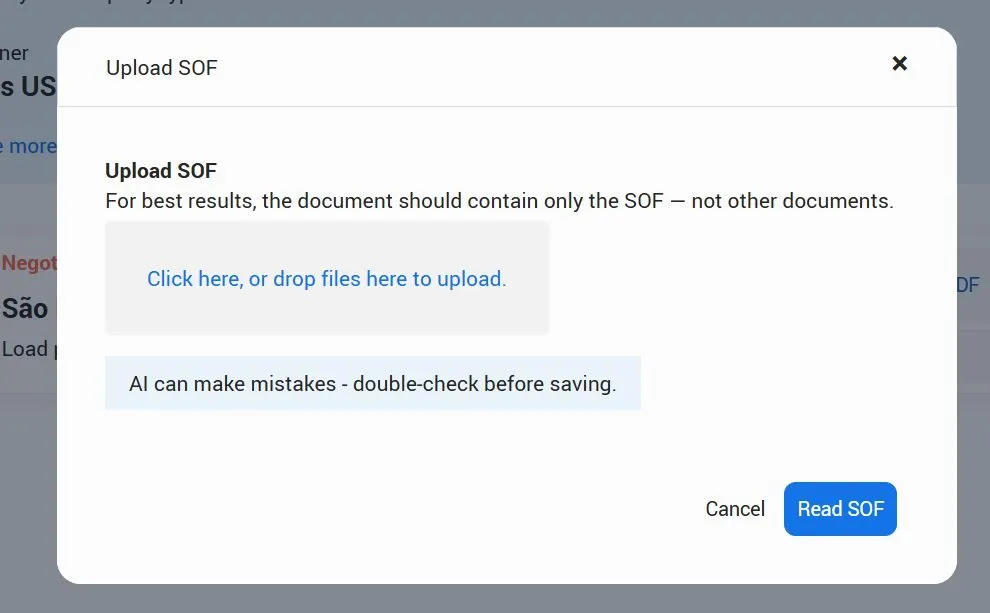
Task: Click the 'Upload SOF' dialog title
Action: pyautogui.click(x=162, y=68)
